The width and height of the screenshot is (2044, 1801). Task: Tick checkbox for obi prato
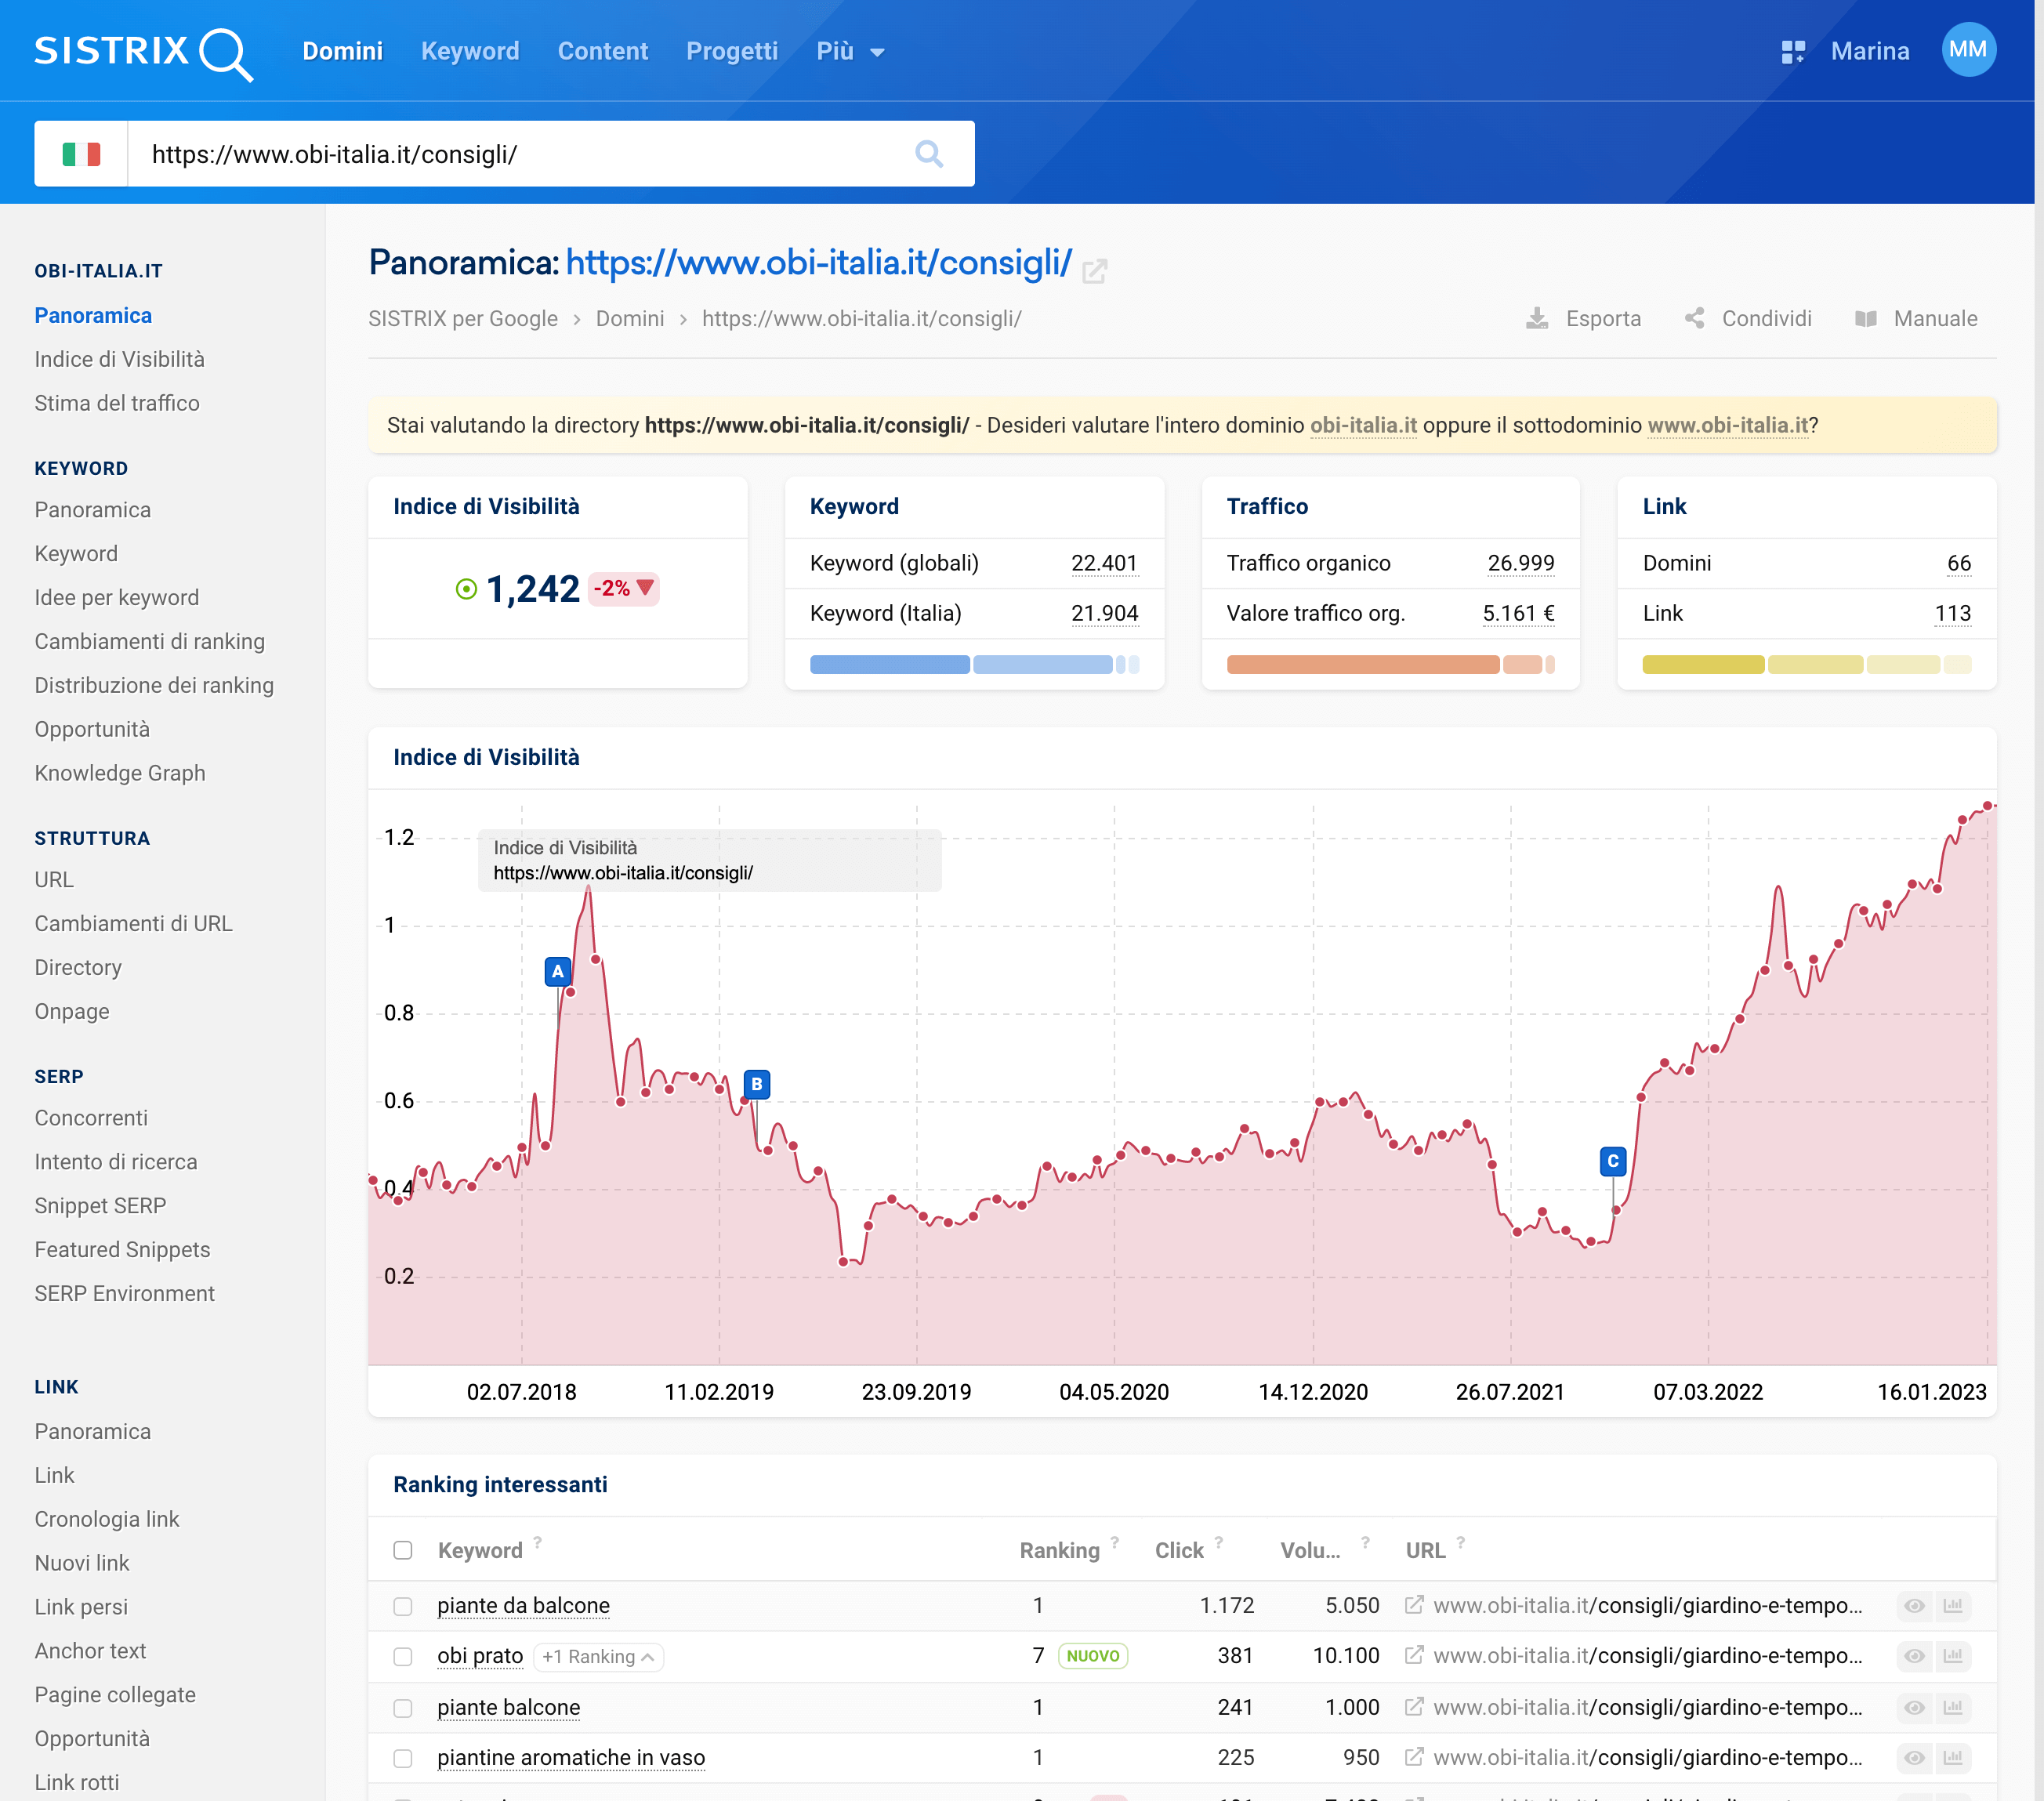coord(403,1656)
